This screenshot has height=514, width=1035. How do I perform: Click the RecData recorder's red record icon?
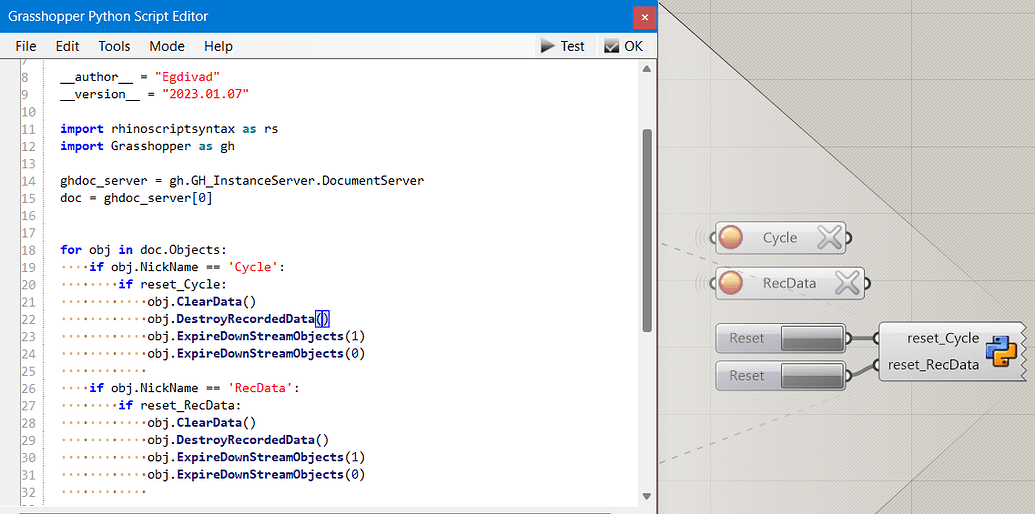pyautogui.click(x=731, y=283)
